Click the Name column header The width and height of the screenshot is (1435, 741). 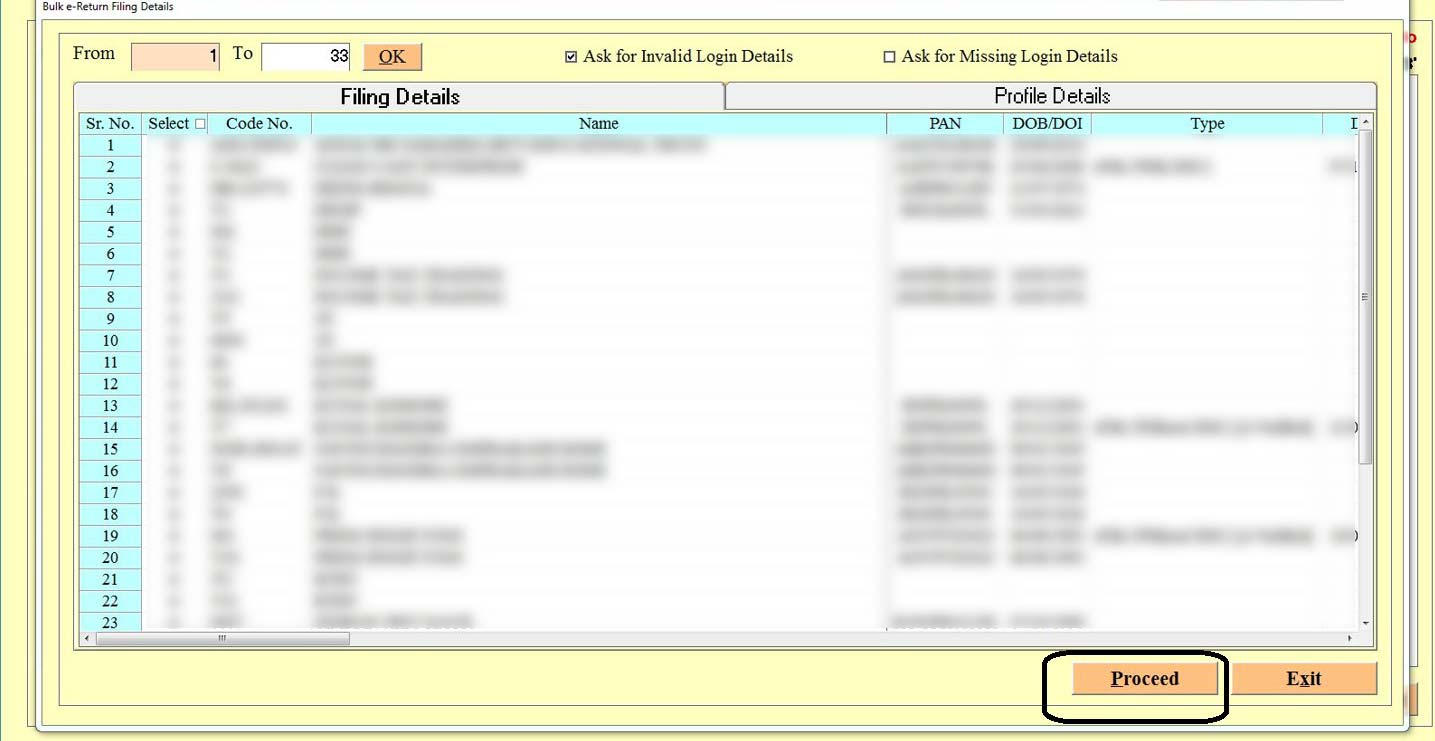point(598,123)
